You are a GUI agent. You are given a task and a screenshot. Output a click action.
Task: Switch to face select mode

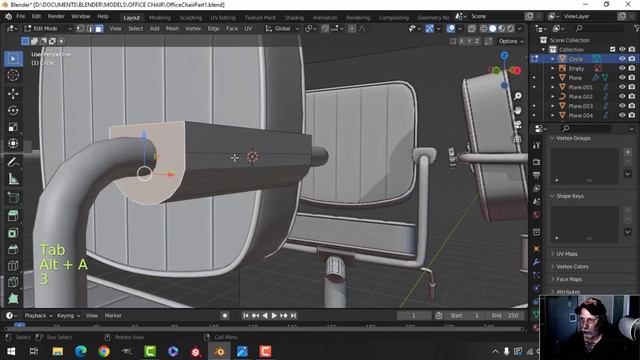click(99, 29)
